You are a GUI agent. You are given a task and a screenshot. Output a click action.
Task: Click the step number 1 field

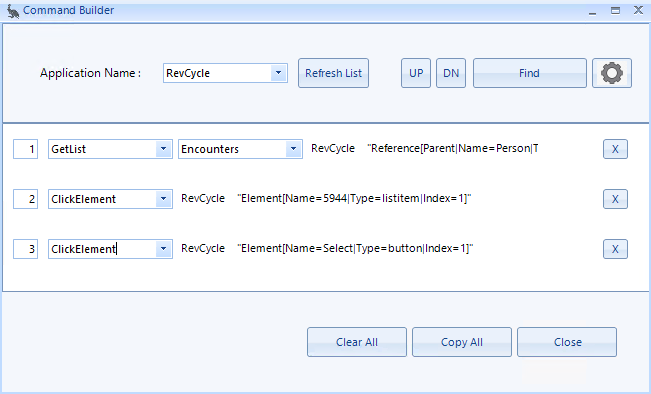[x=25, y=149]
